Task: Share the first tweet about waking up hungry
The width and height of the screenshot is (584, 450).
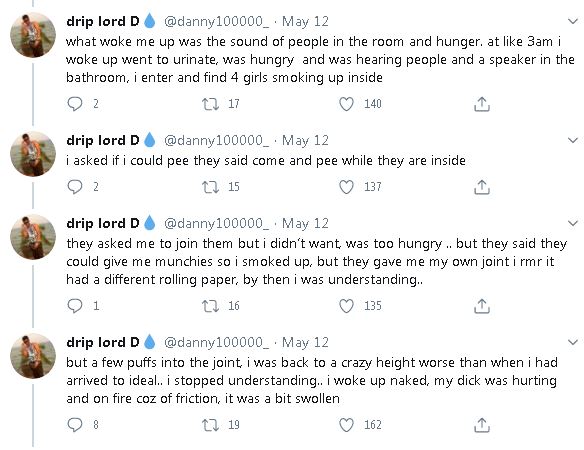Action: (482, 104)
